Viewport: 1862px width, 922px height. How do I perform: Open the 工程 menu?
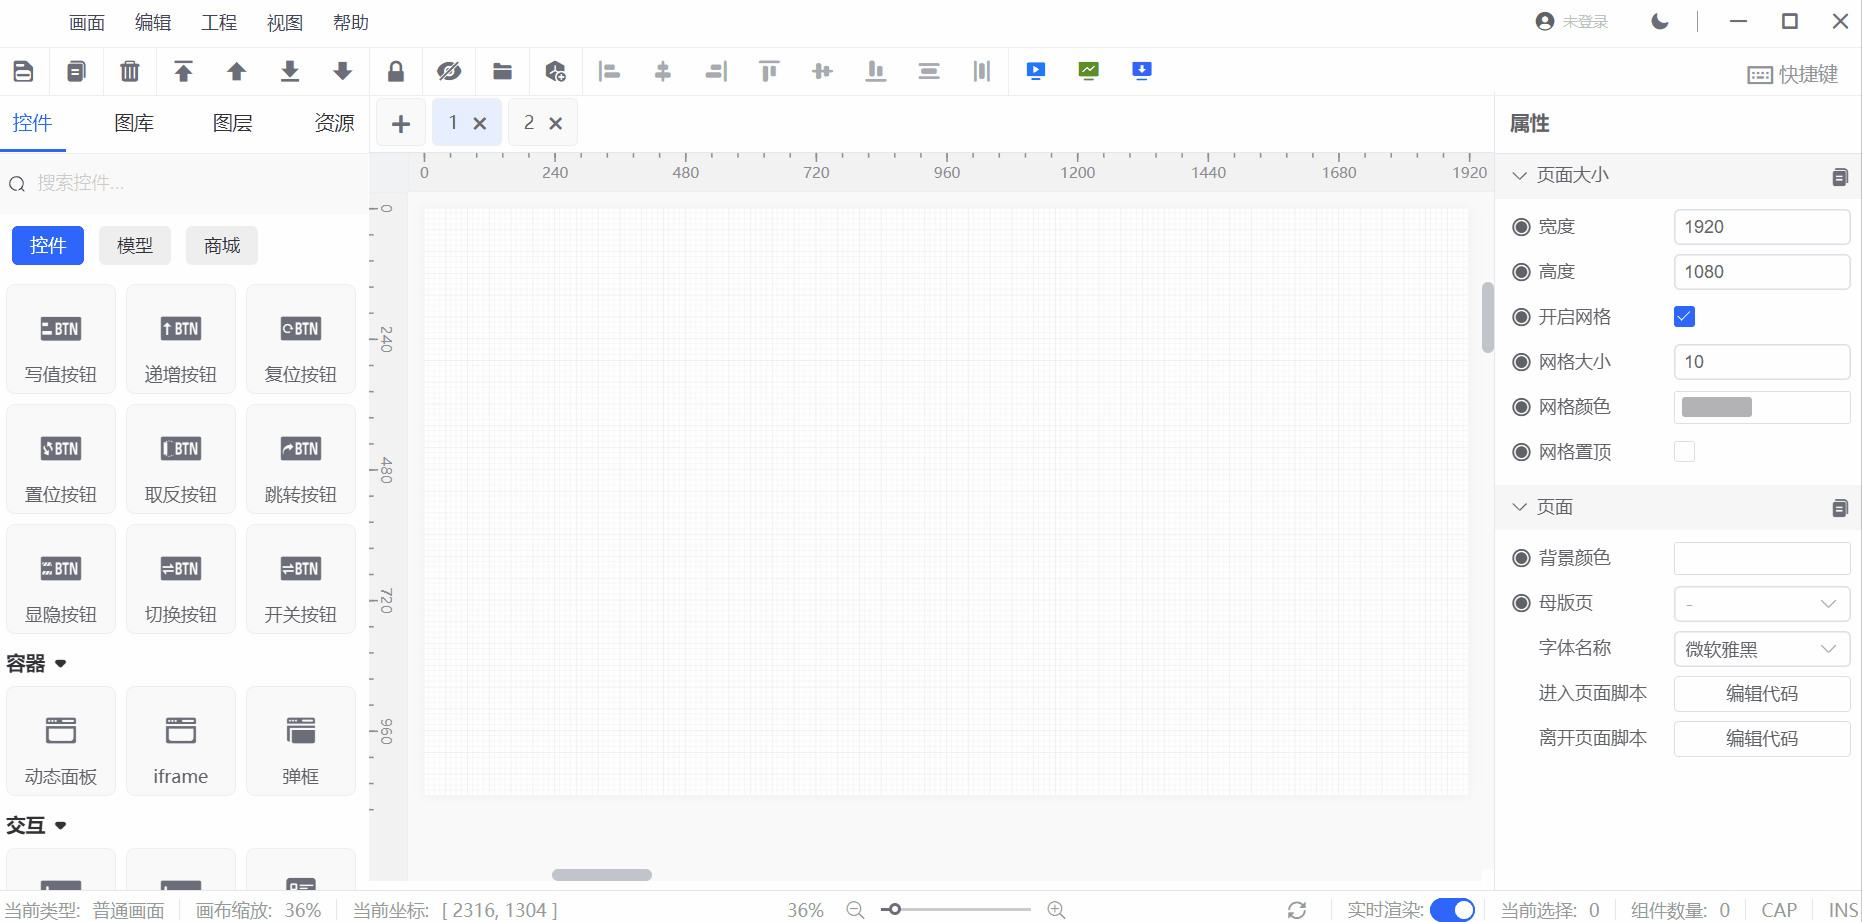click(x=219, y=22)
